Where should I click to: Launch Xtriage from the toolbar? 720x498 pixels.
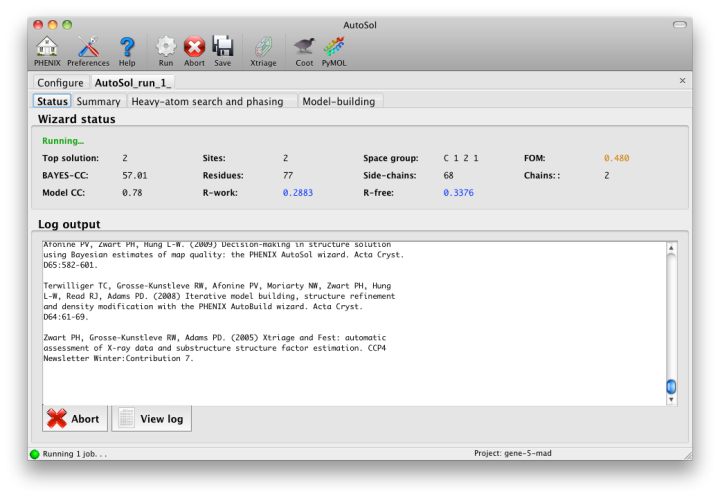pyautogui.click(x=263, y=50)
